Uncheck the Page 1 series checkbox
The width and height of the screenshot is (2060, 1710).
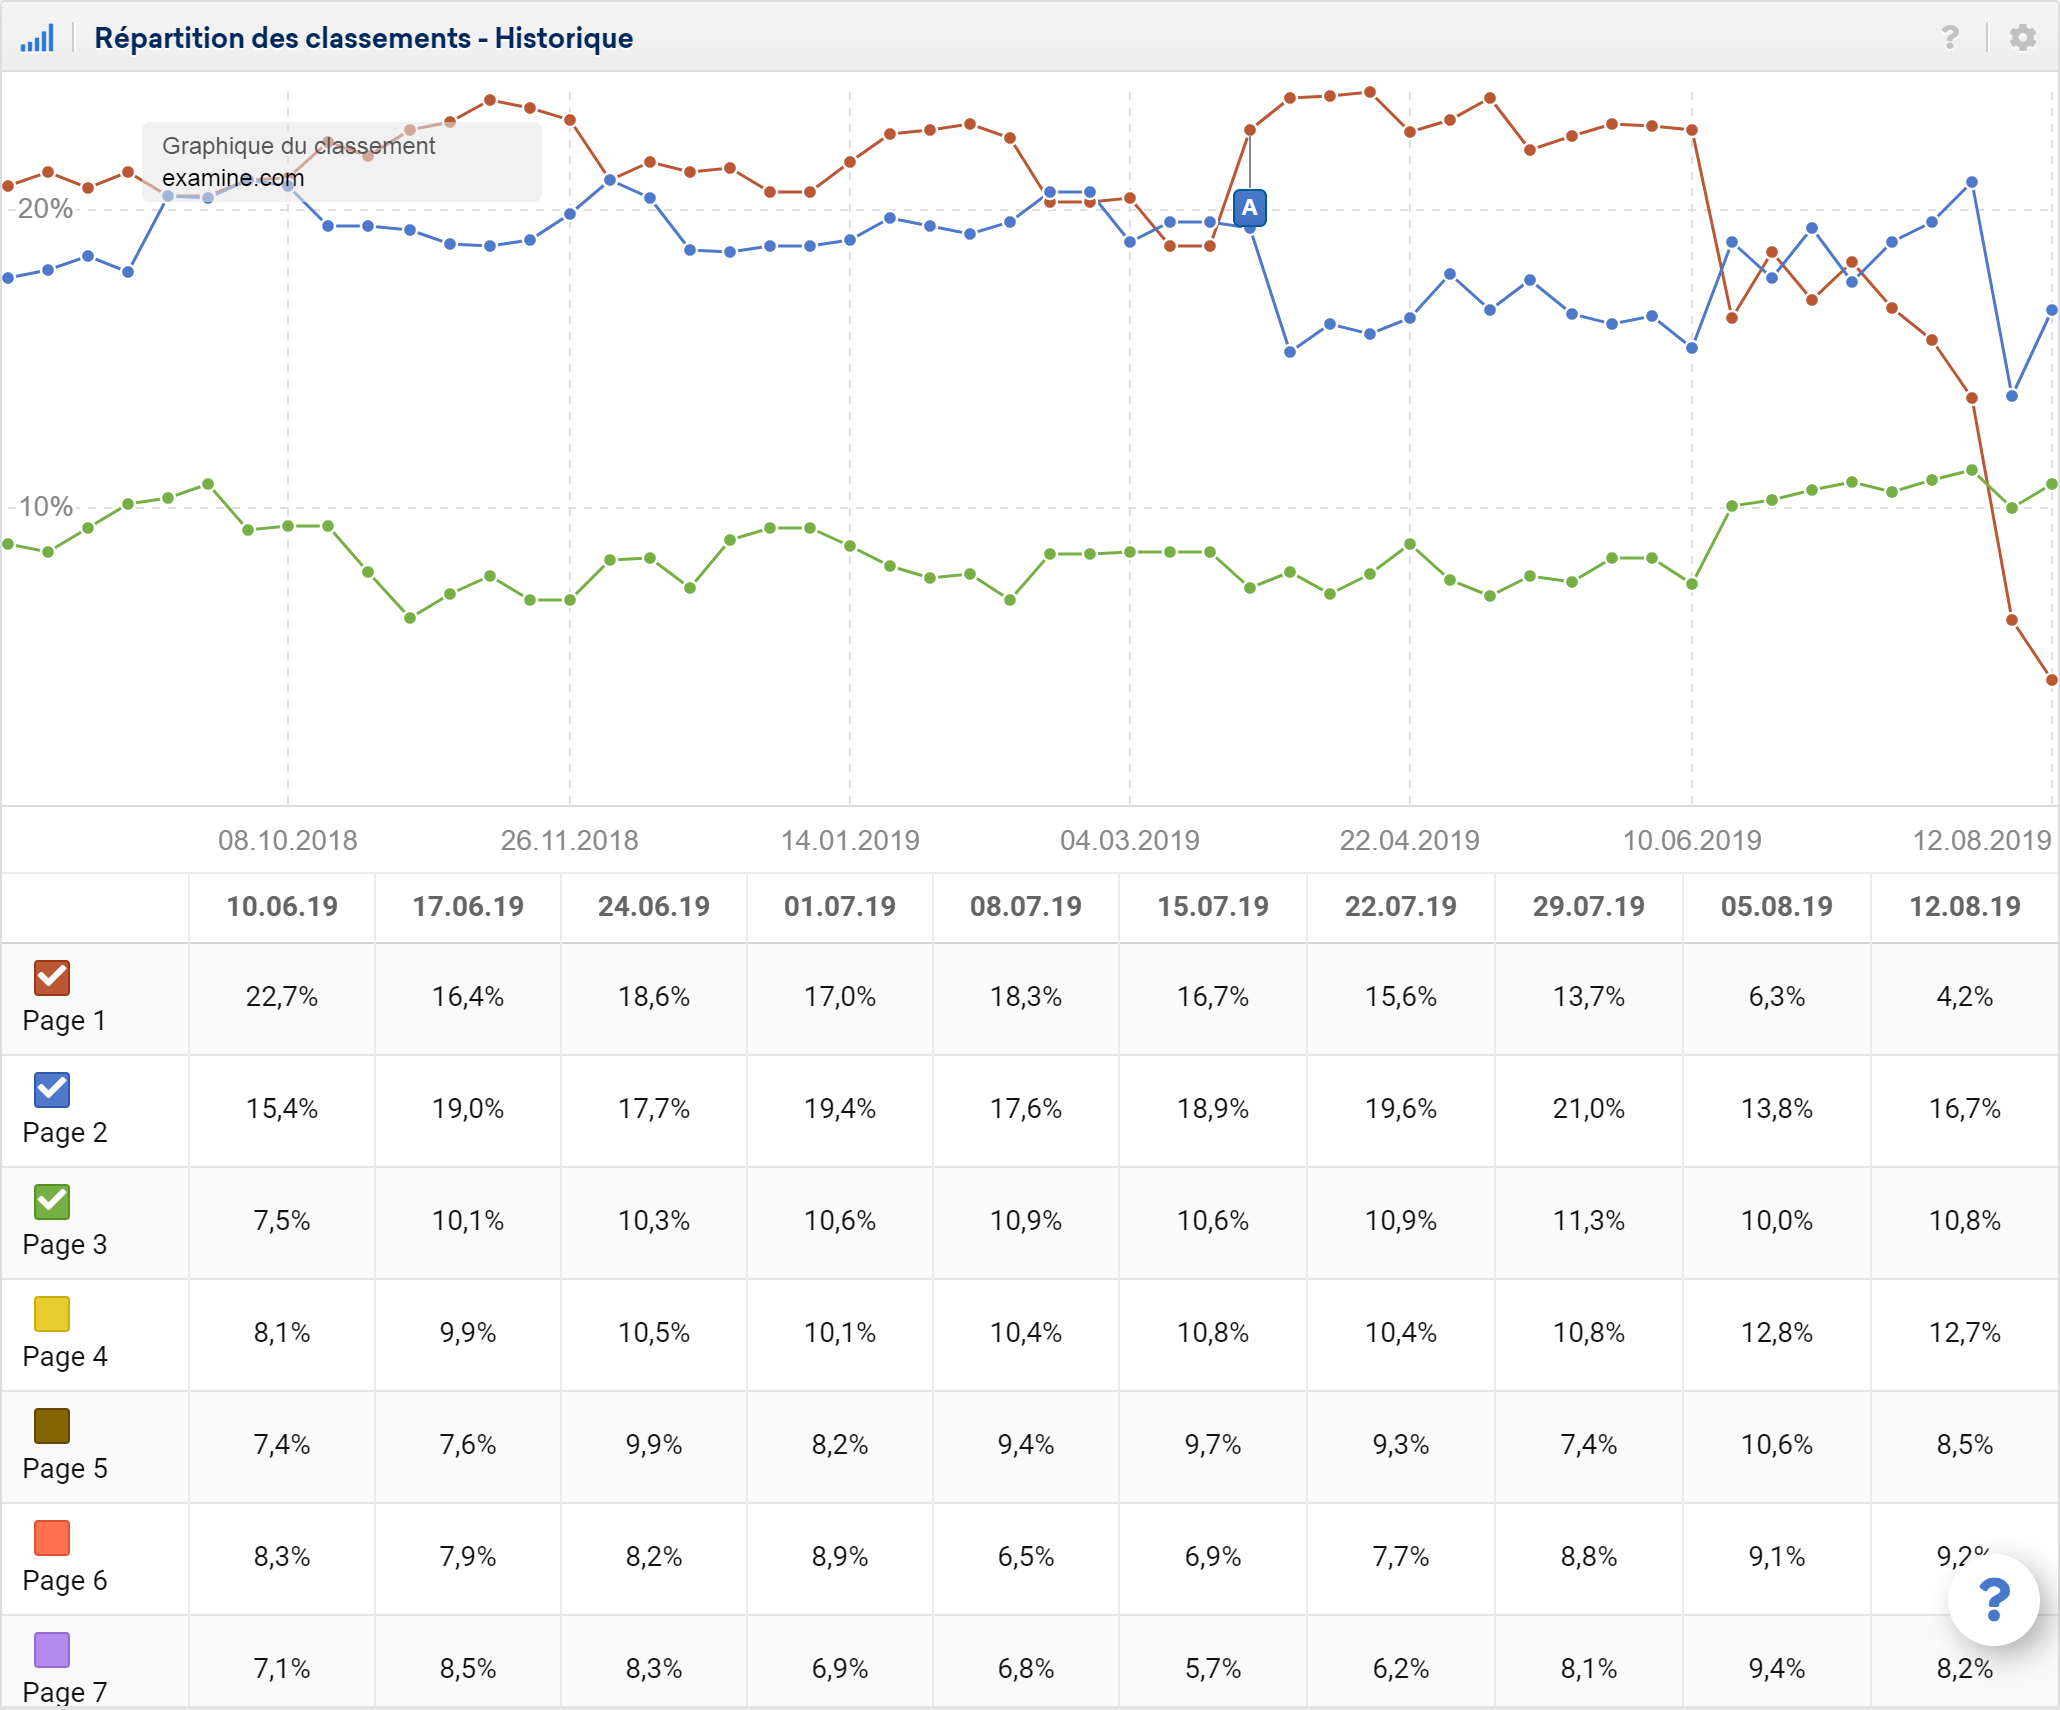click(x=52, y=977)
